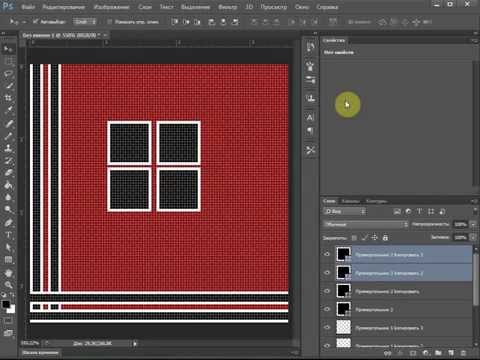Select the Pen tool
This screenshot has width=480, height=360.
[x=8, y=222]
